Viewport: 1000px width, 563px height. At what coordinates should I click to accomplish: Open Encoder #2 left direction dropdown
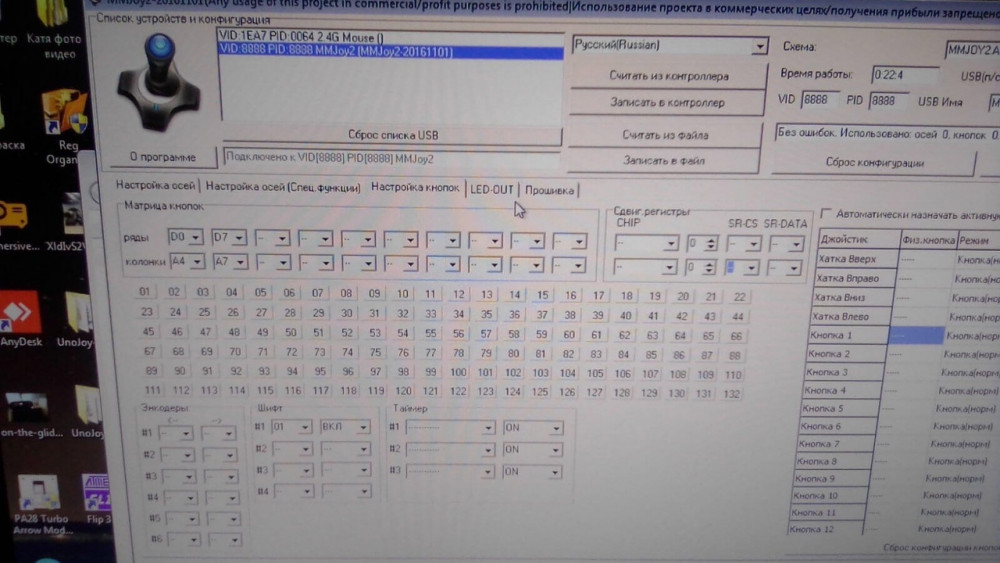pyautogui.click(x=177, y=455)
